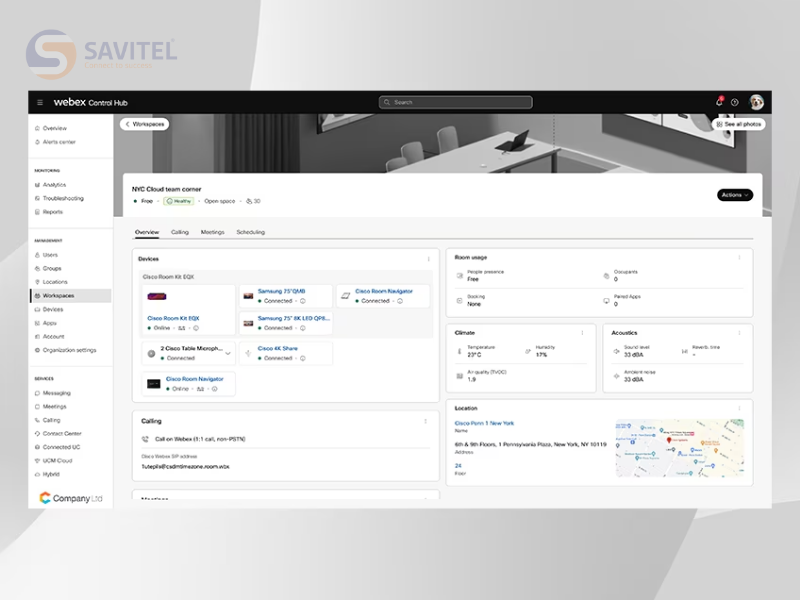Screen dimensions: 800x600
Task: Click the Air quality TVOC icon
Action: click(x=460, y=376)
